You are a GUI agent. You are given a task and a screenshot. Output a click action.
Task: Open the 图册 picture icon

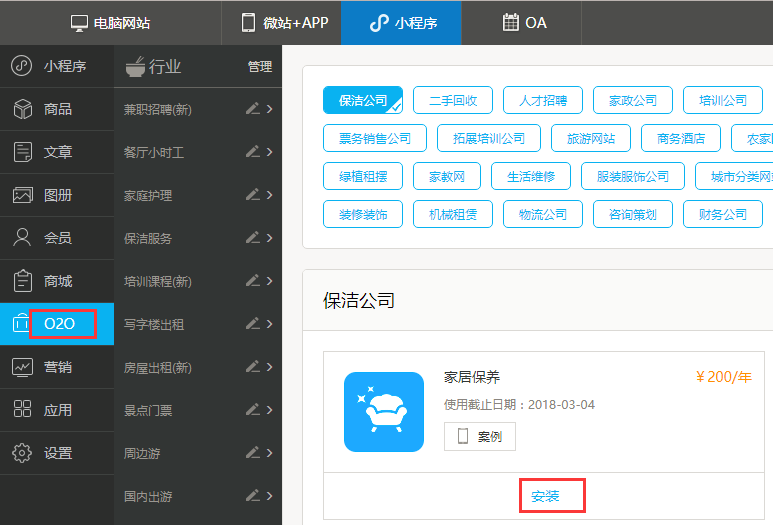22,195
